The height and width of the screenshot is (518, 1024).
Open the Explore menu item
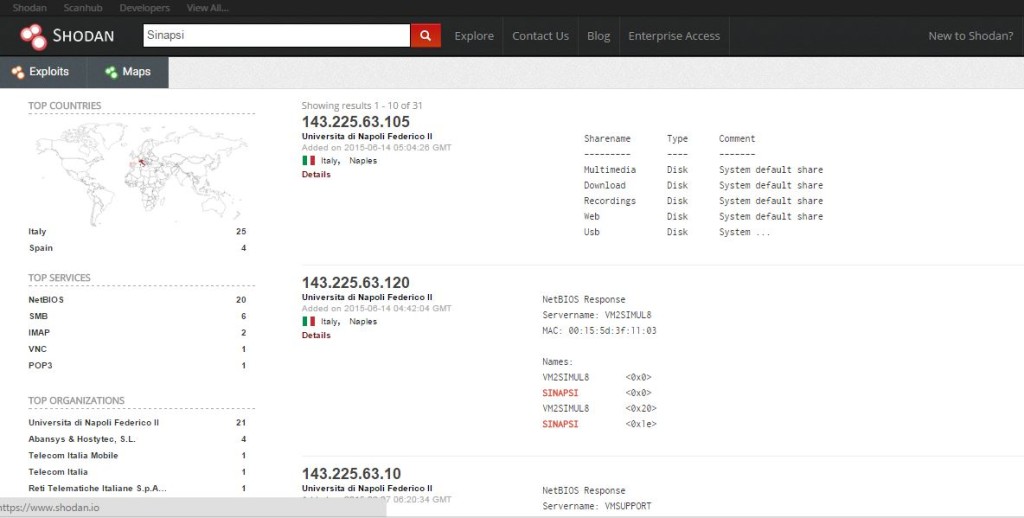click(474, 36)
